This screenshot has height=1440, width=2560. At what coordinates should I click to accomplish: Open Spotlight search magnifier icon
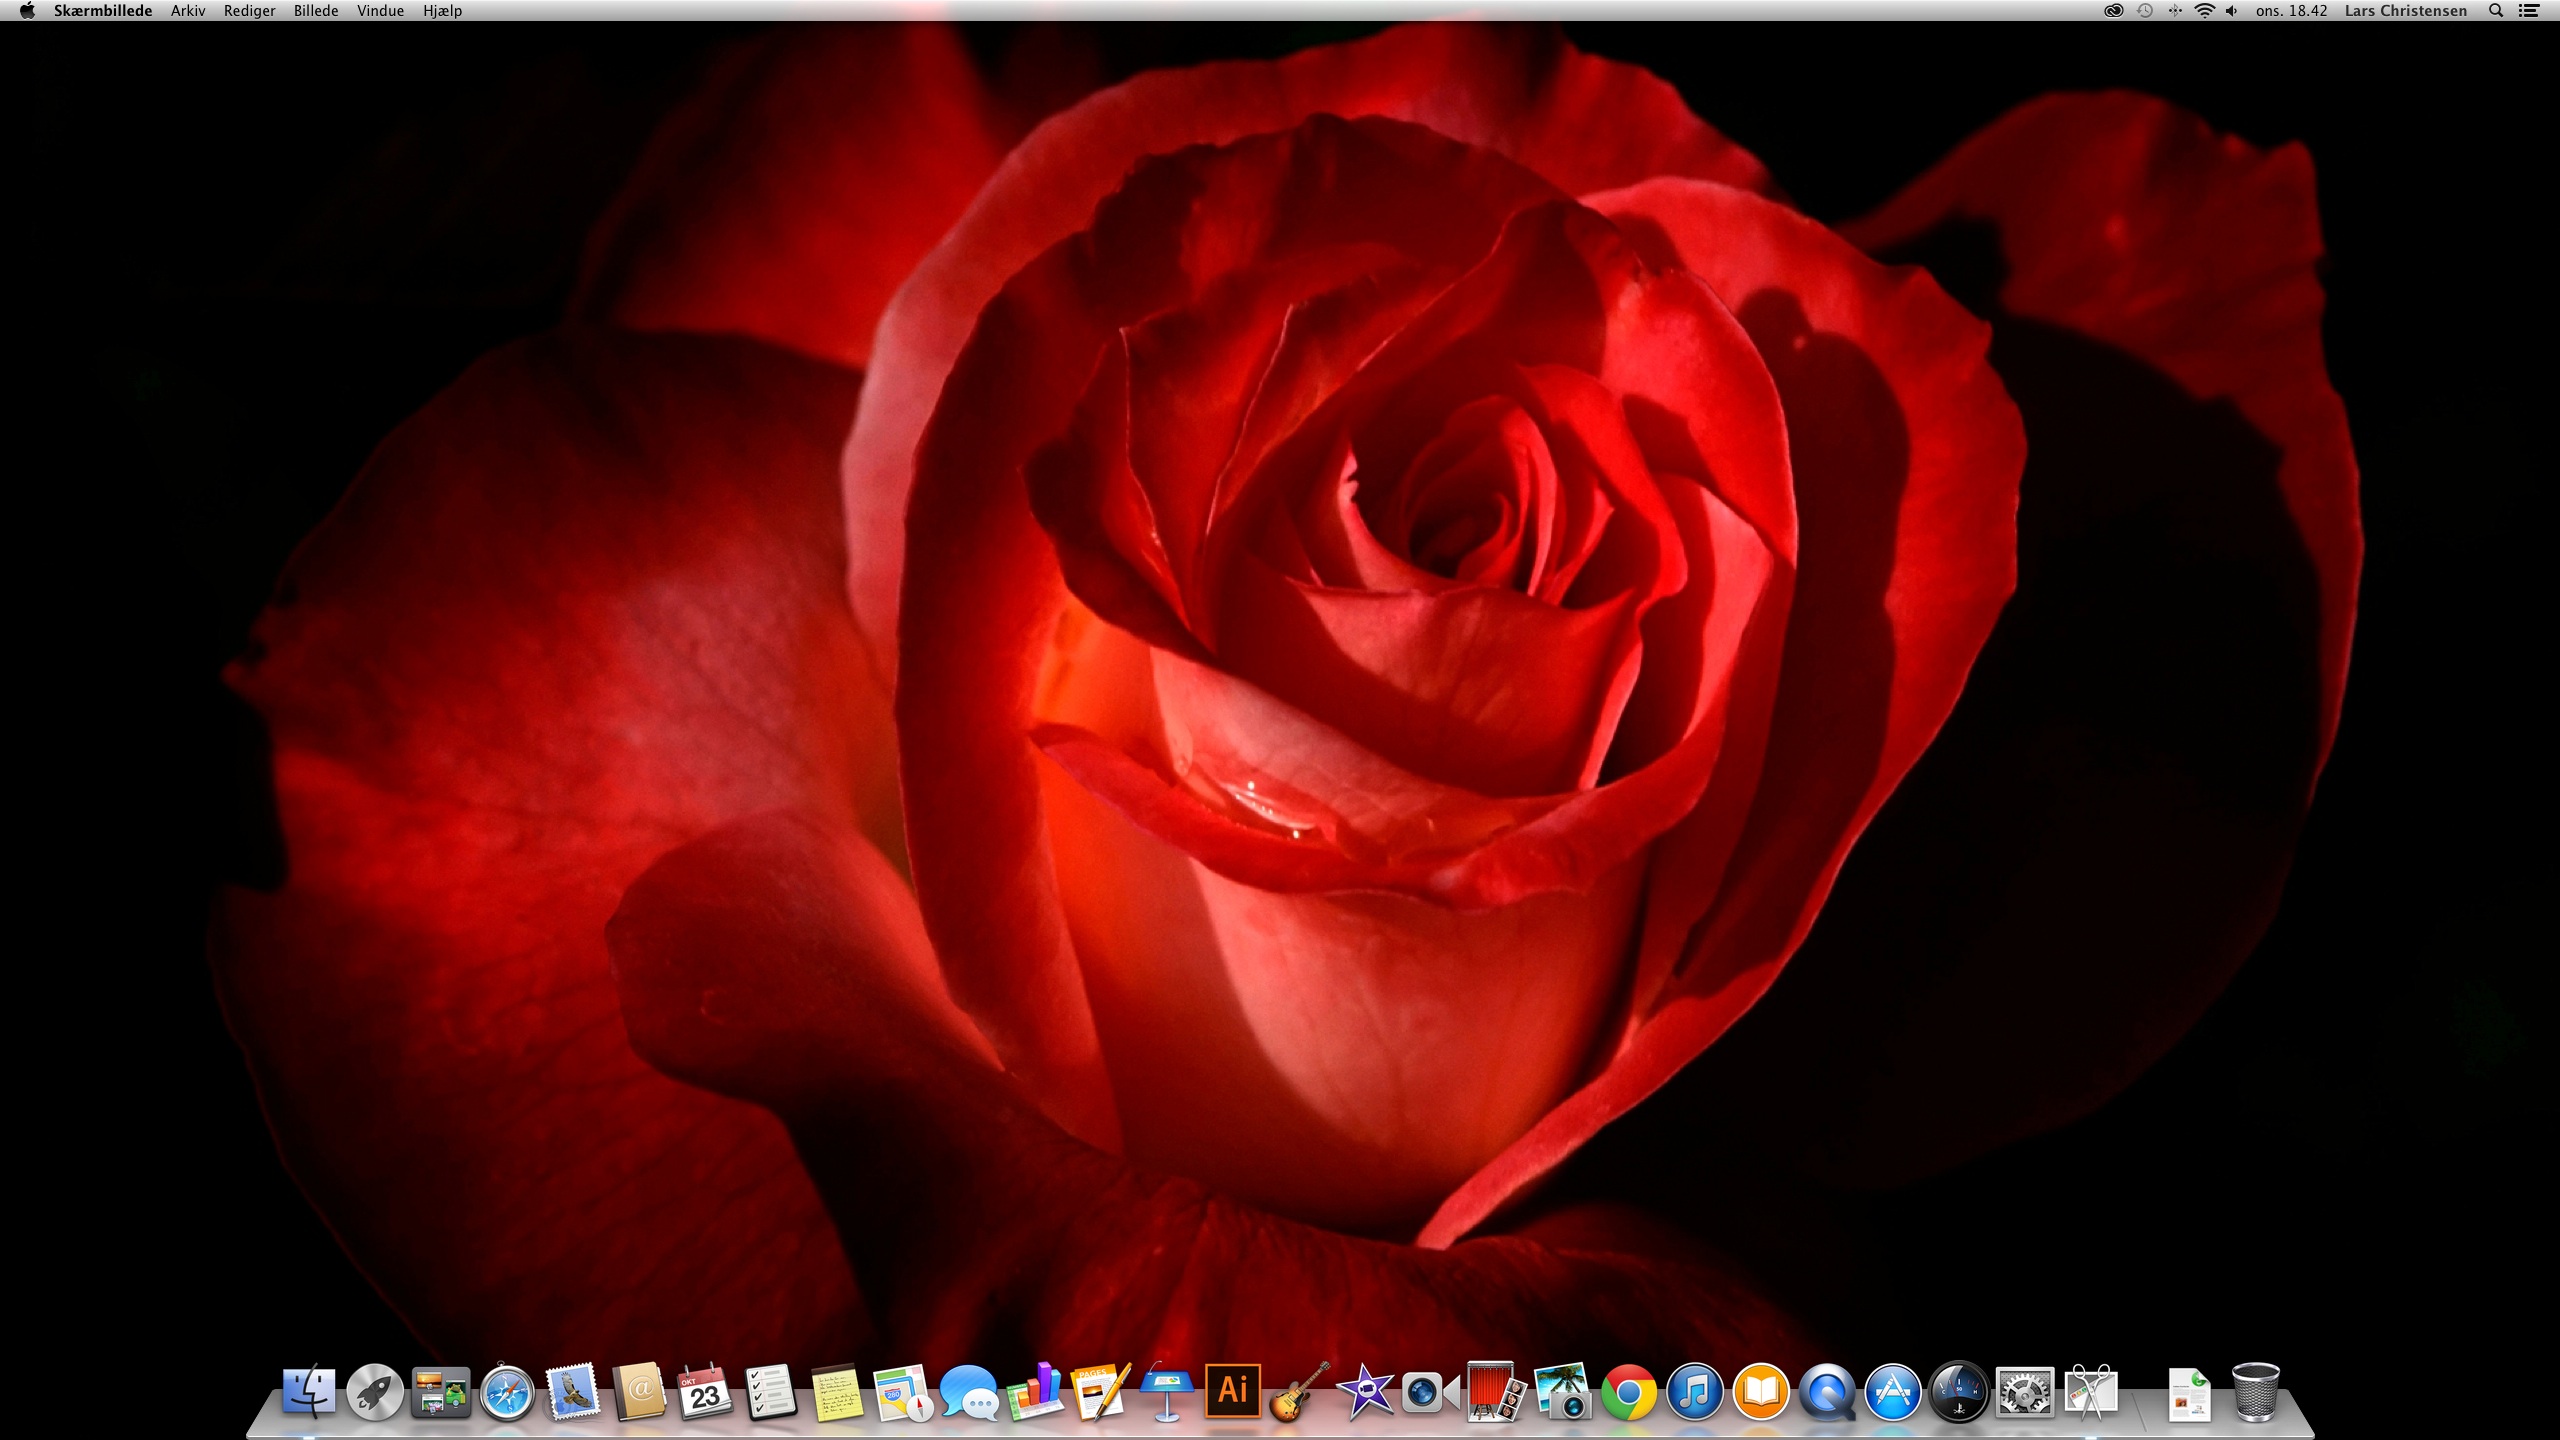point(2496,11)
